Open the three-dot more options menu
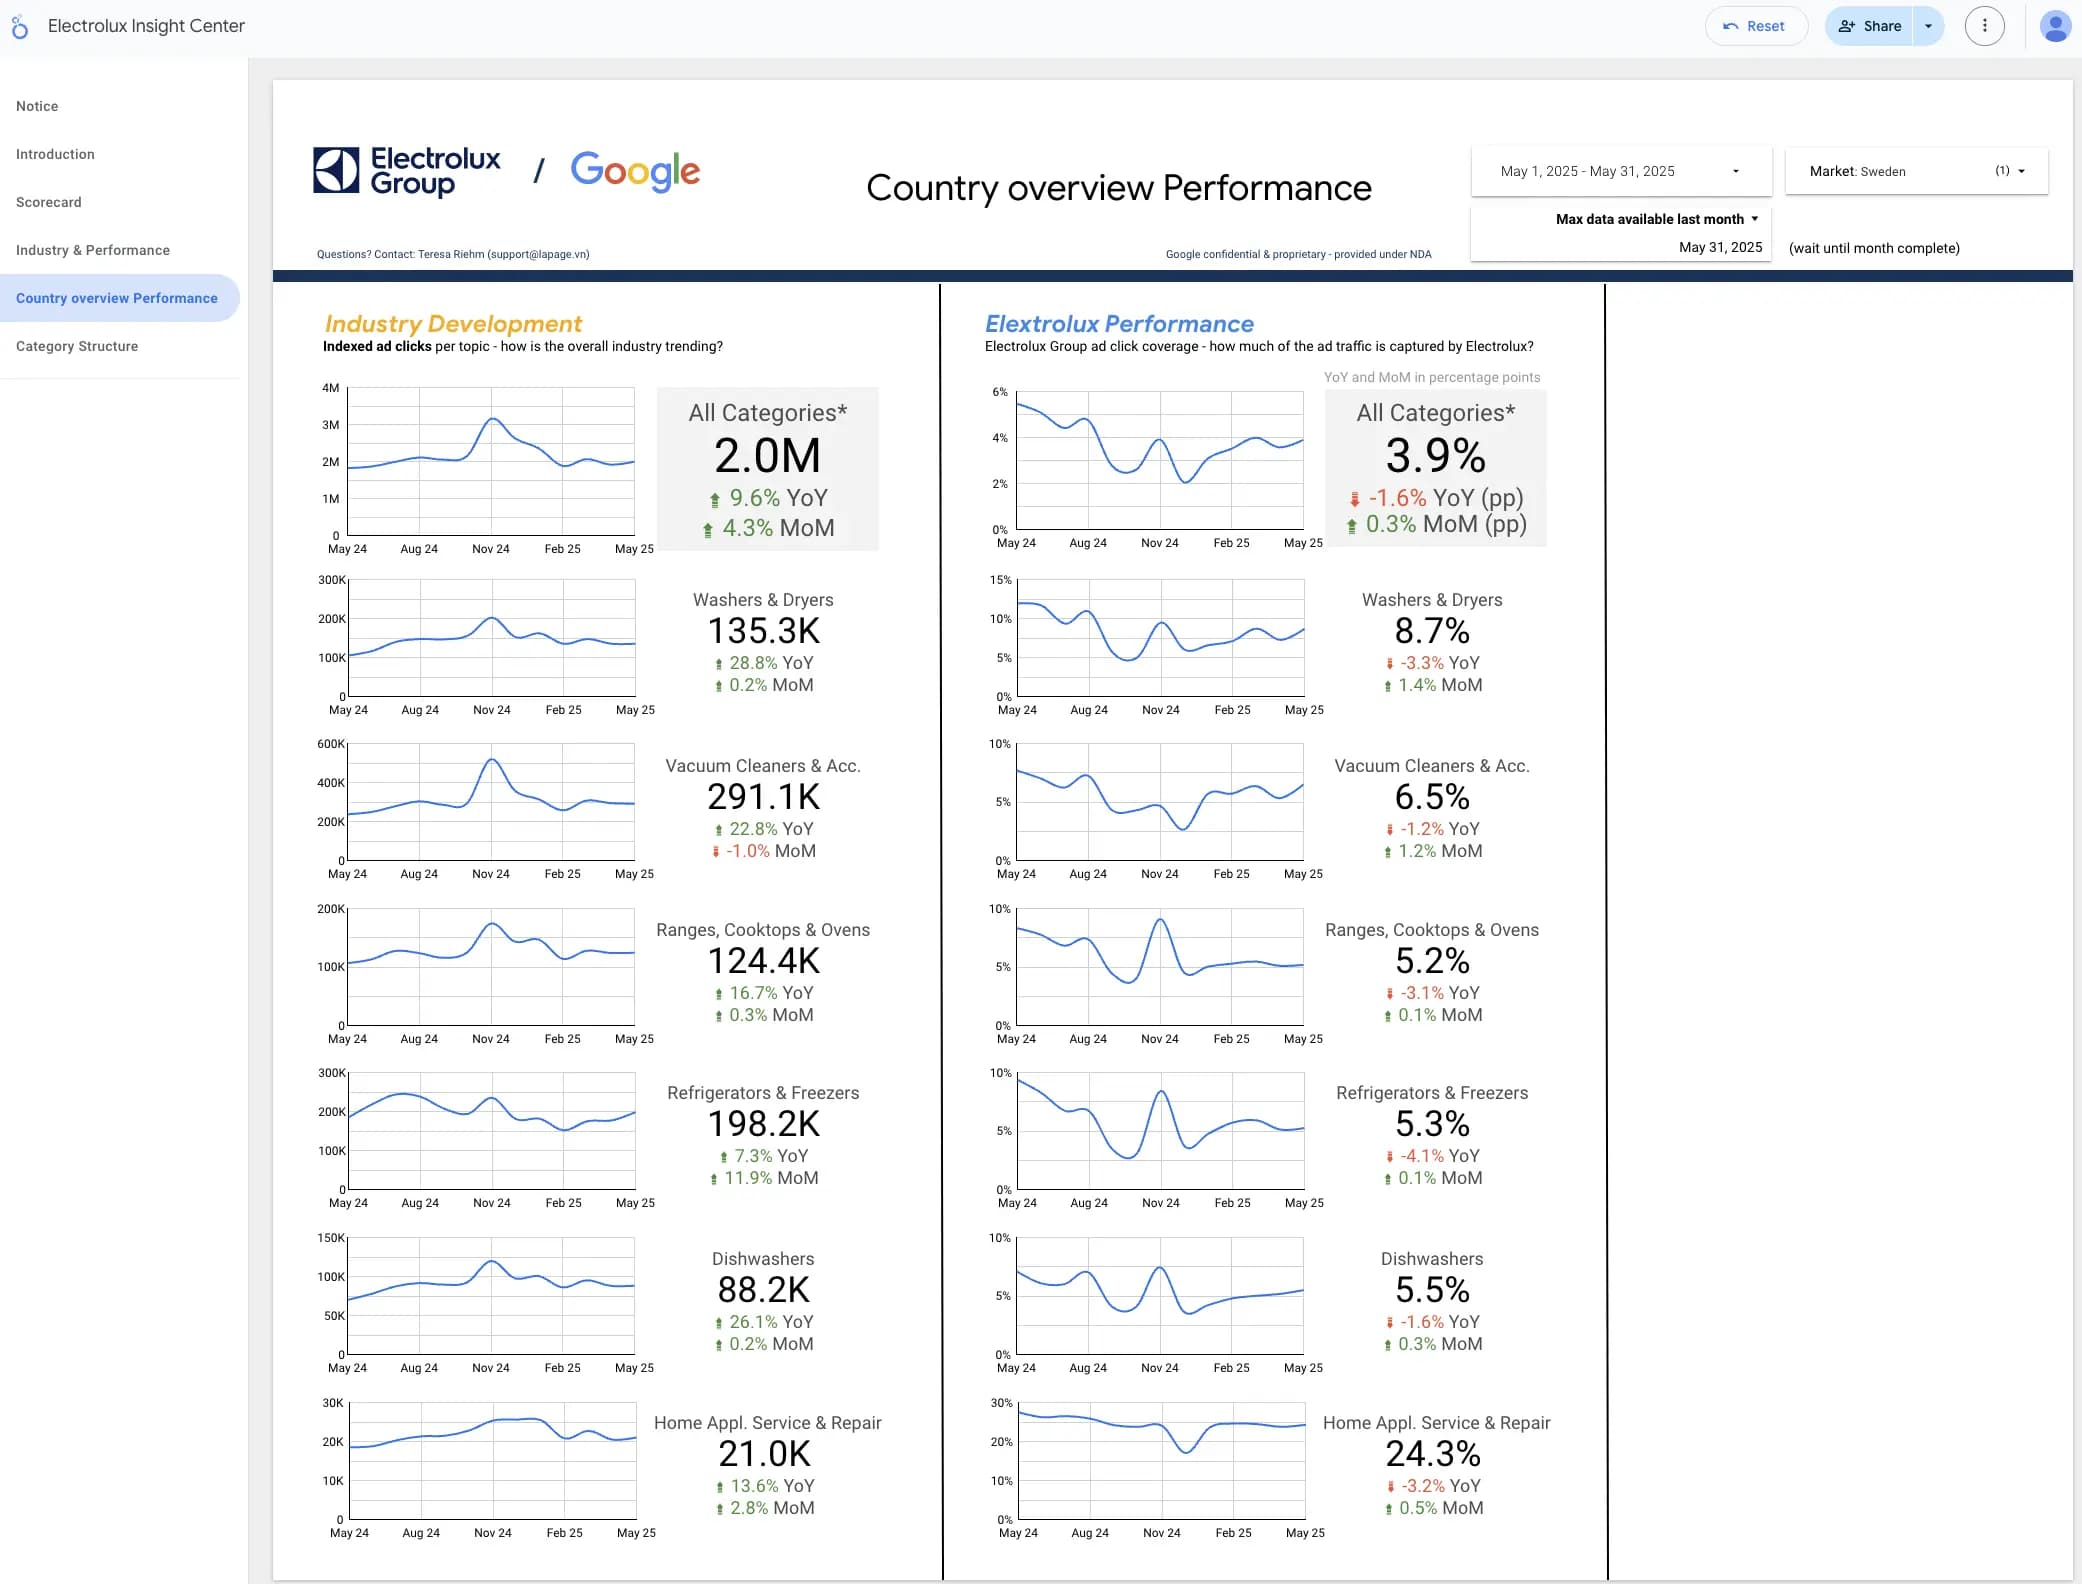 click(1984, 26)
